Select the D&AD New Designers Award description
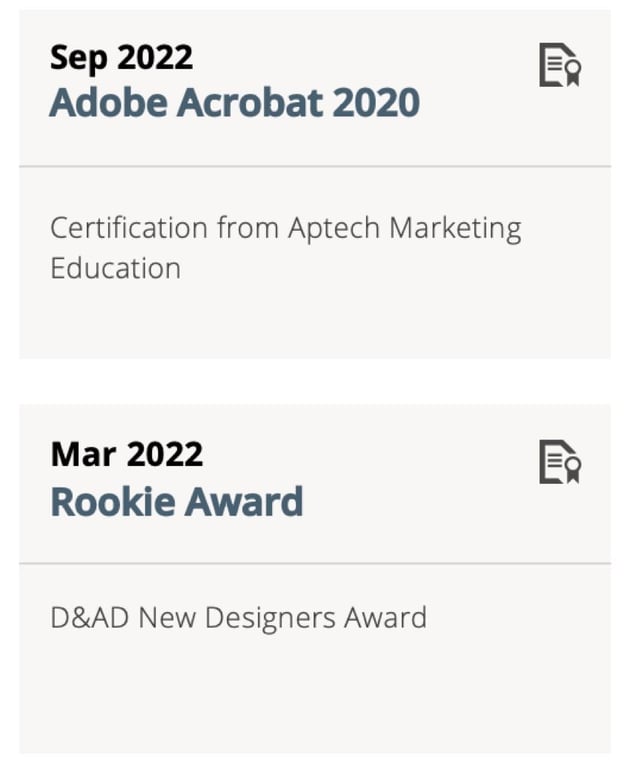Screen dimensions: 630x775 238,617
